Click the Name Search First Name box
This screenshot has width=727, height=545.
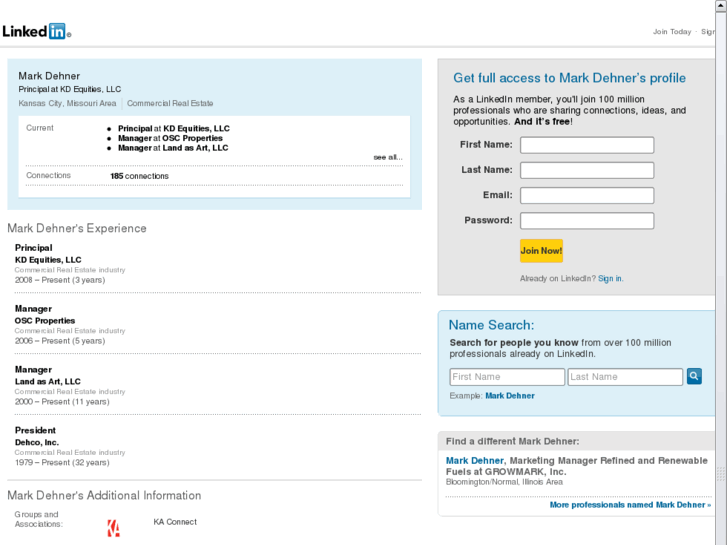[x=507, y=377]
